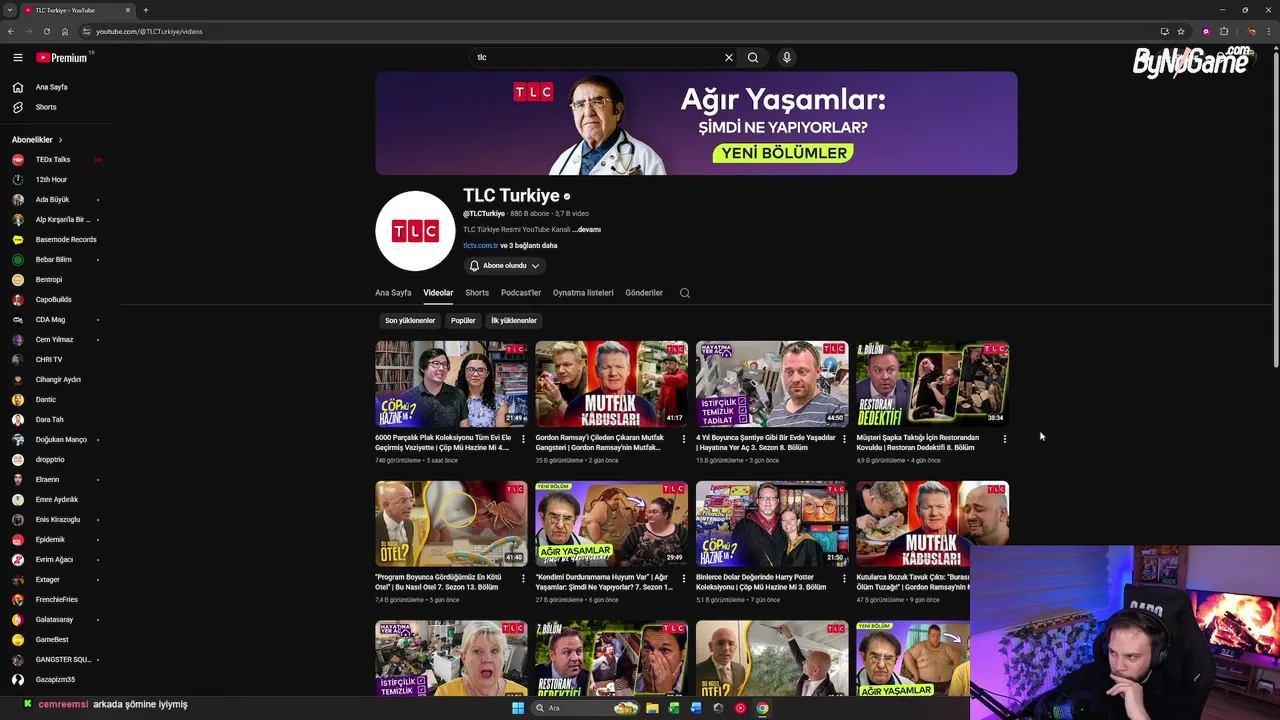
Task: Open Chrome profile avatar
Action: tap(1251, 31)
